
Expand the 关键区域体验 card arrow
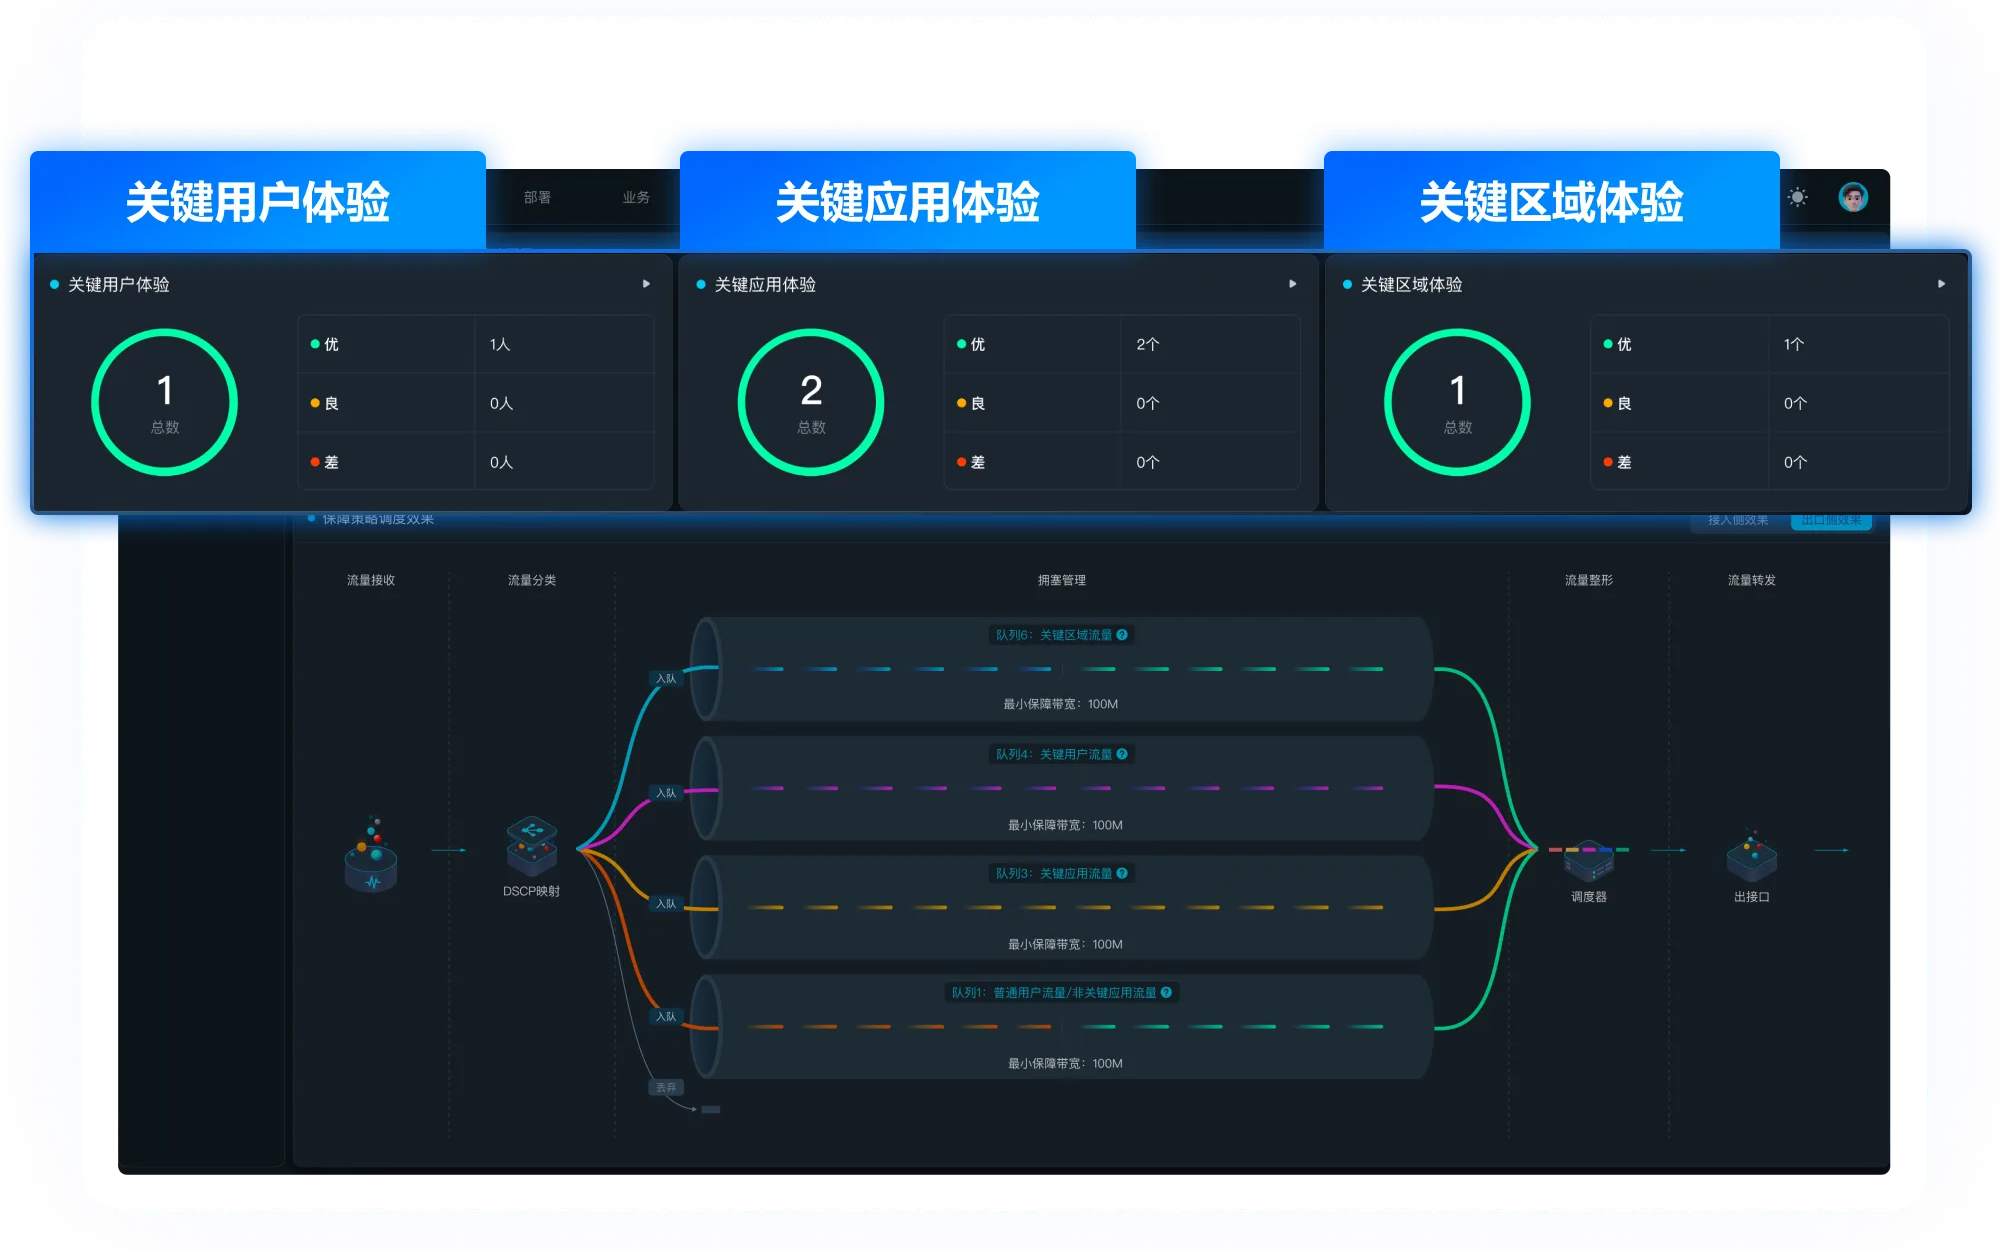pos(1941,284)
